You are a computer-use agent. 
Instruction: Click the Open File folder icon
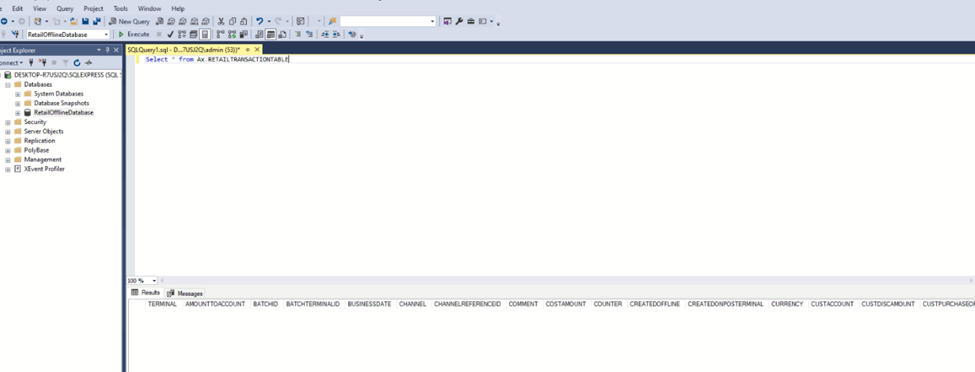(x=74, y=21)
